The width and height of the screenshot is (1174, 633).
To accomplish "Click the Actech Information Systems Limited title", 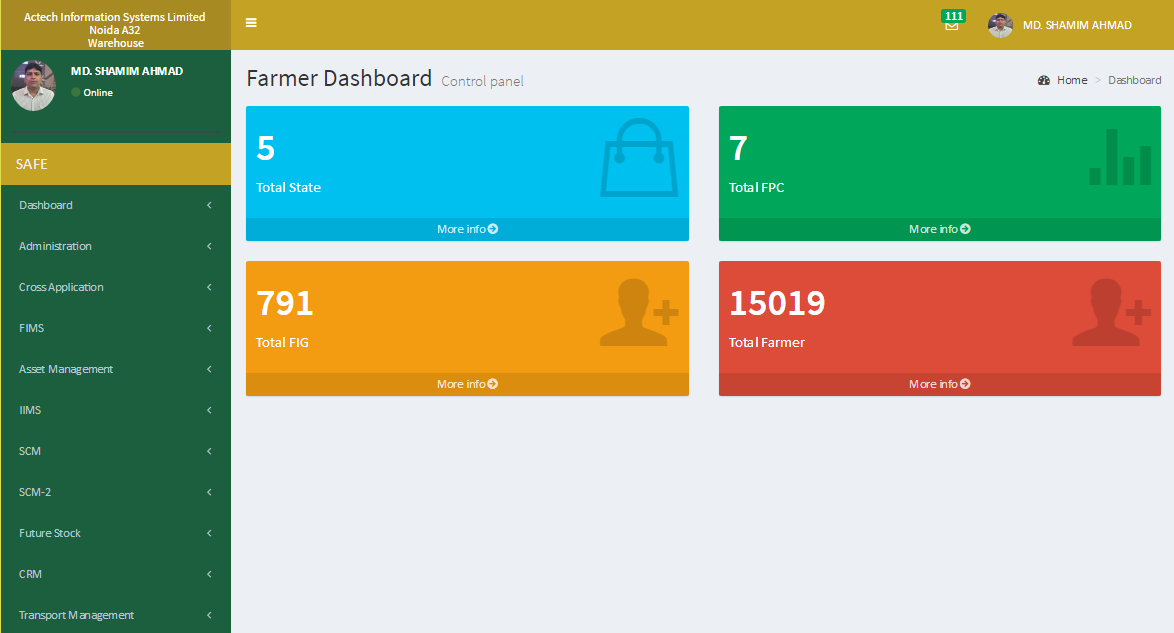I will pos(115,16).
